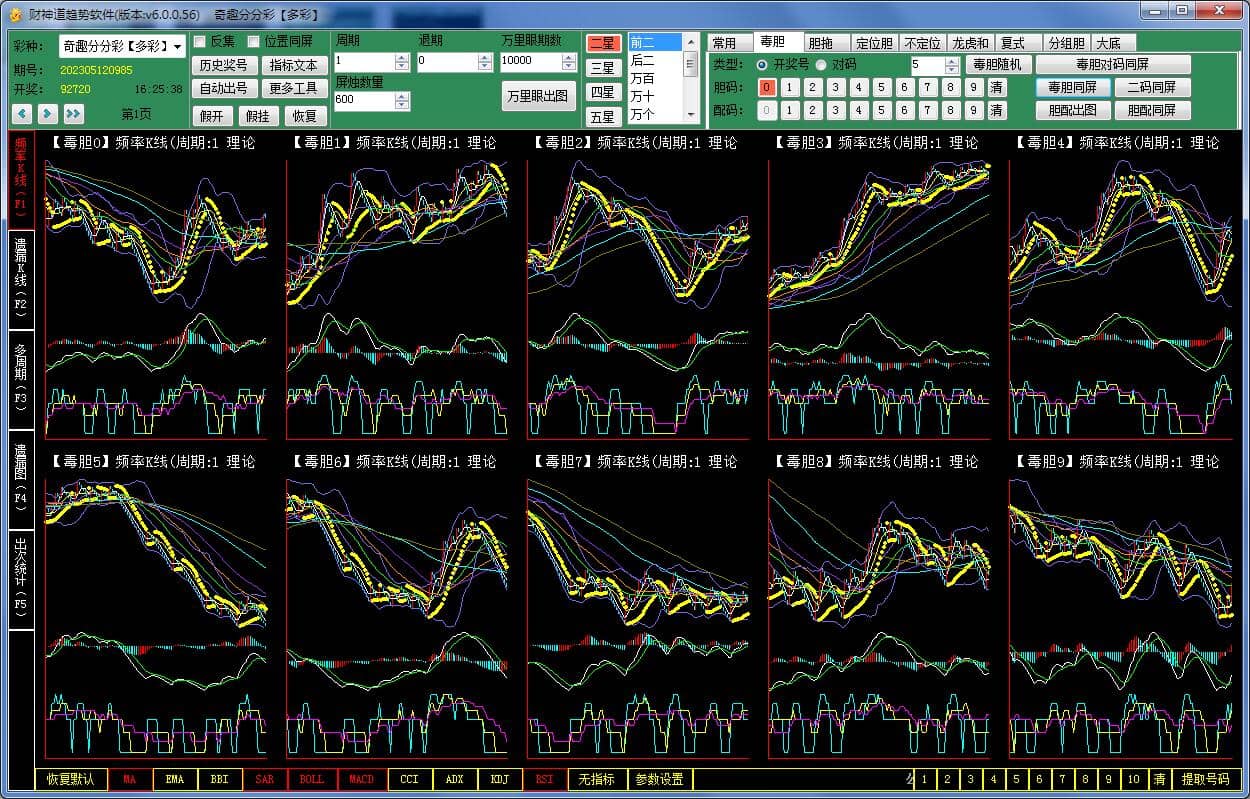Increase the 周期 value with up arrow

click(402, 57)
